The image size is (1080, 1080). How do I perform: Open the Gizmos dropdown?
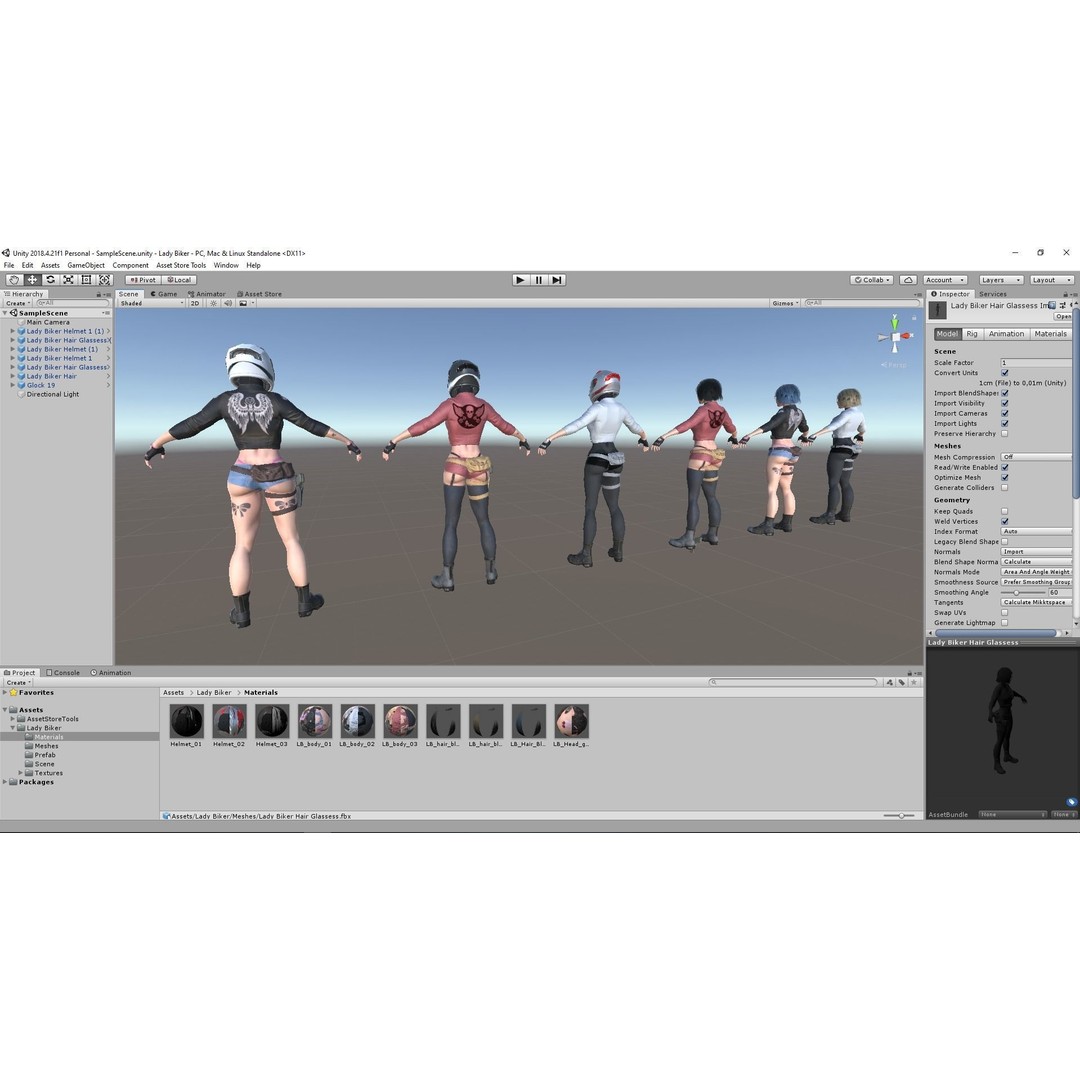pos(785,303)
